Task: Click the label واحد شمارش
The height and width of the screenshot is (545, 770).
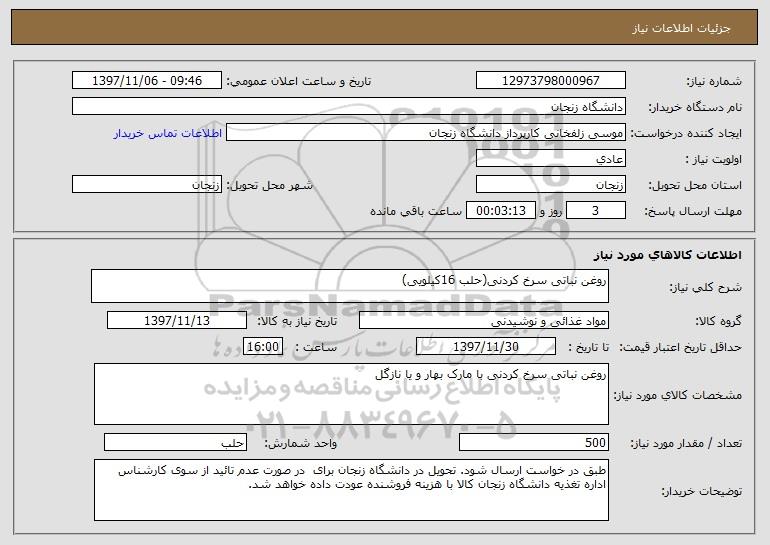Action: coord(301,443)
